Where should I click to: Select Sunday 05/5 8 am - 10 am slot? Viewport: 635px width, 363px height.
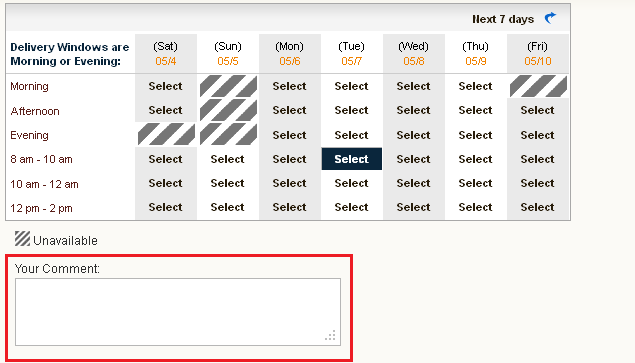click(x=227, y=159)
